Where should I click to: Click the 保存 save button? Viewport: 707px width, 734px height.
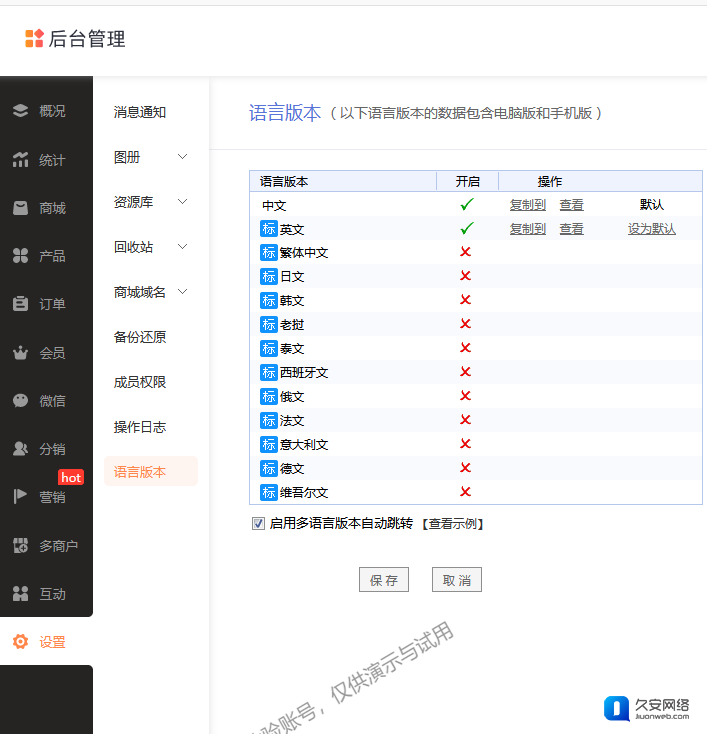384,580
